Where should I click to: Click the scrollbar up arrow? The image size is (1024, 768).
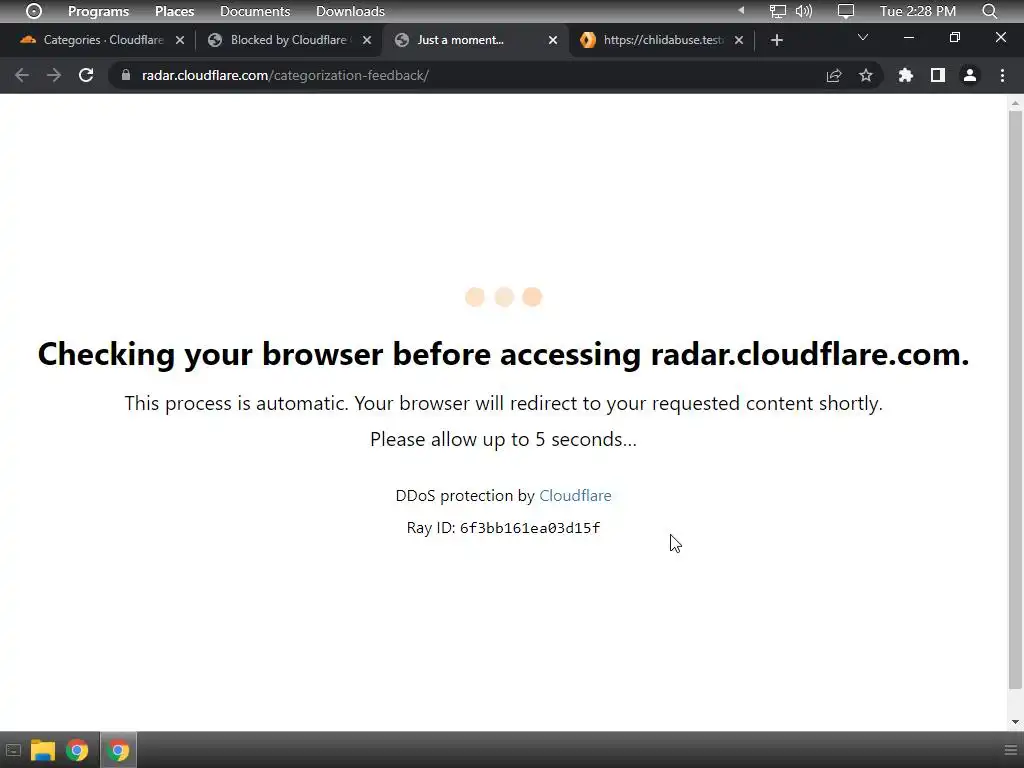(x=1015, y=103)
